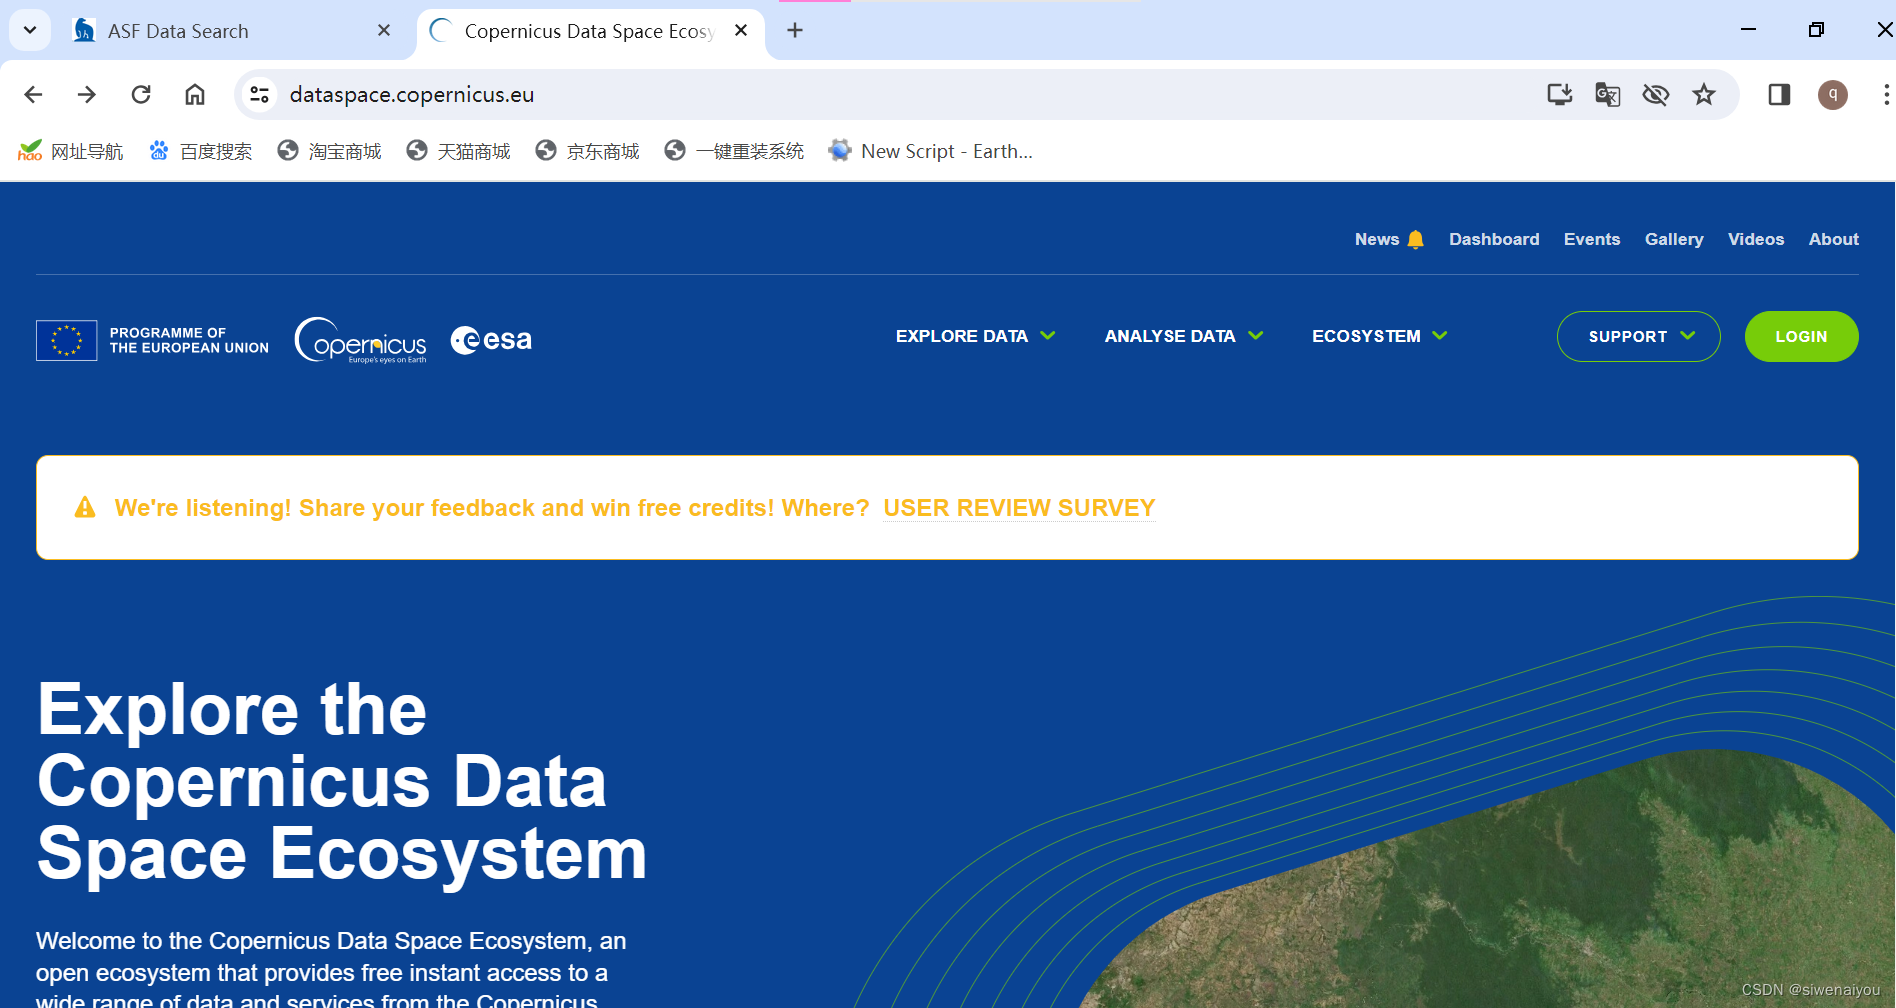The width and height of the screenshot is (1896, 1008).
Task: Expand the ECOSYSTEM menu
Action: pyautogui.click(x=1380, y=336)
